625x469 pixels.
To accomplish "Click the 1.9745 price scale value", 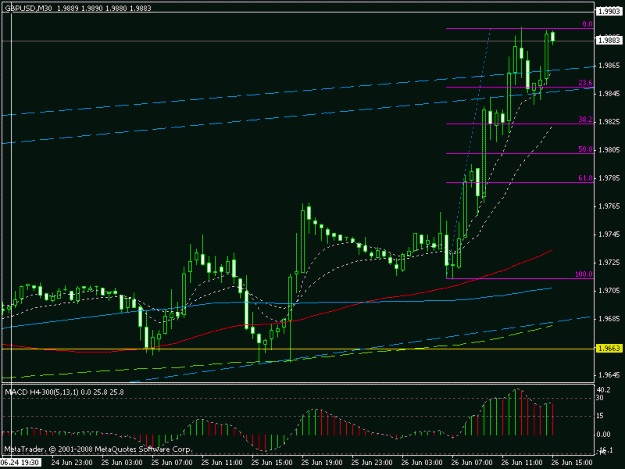I will 609,234.
